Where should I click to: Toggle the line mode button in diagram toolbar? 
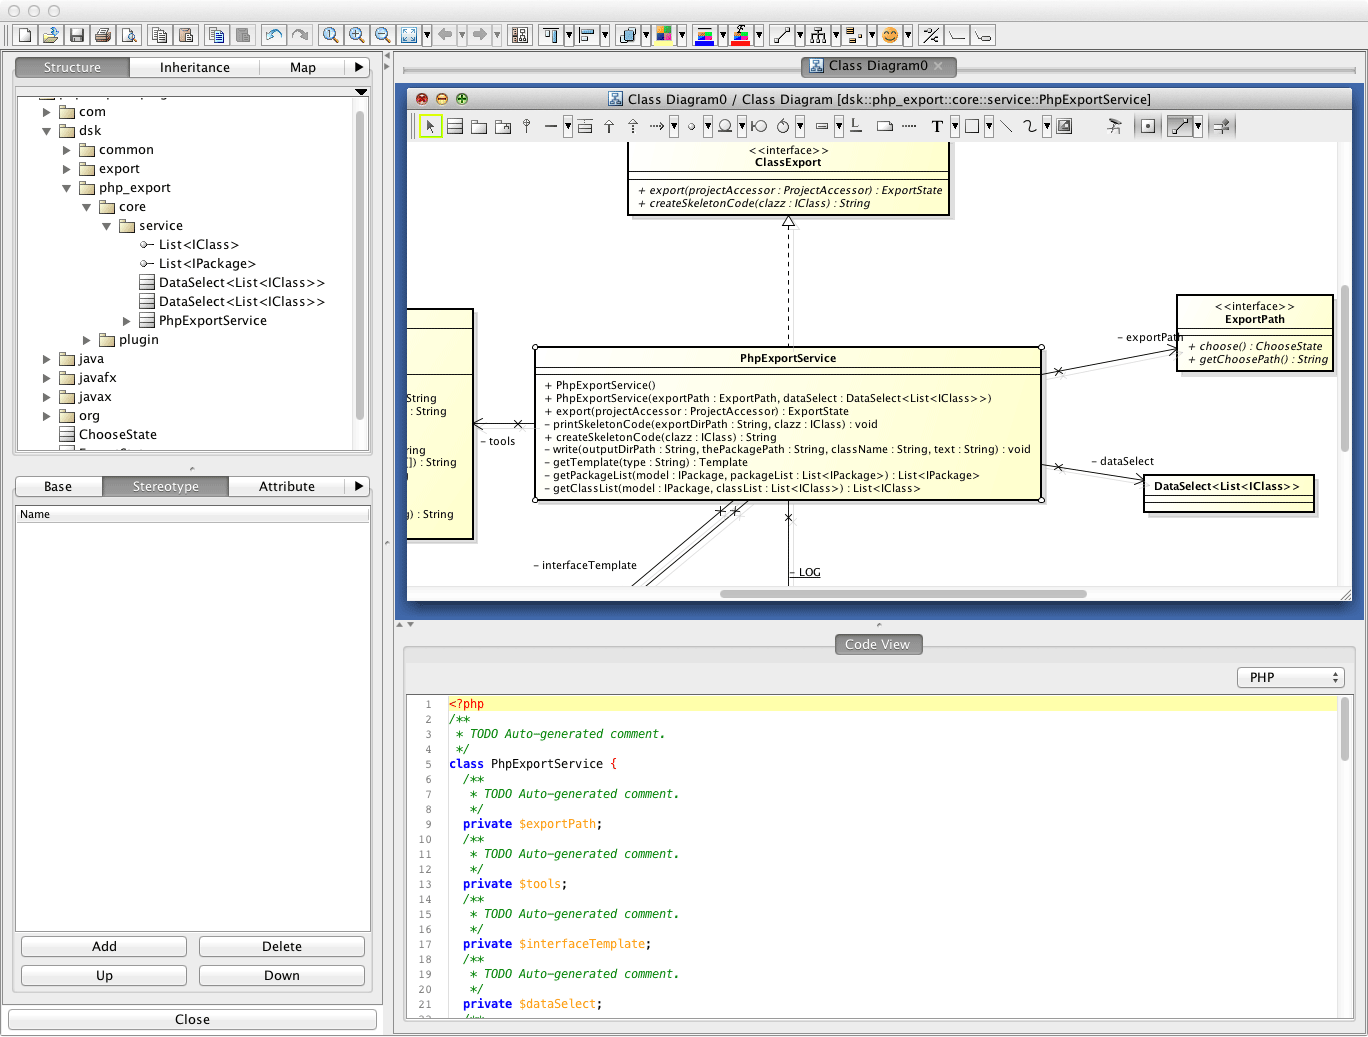tap(1180, 126)
